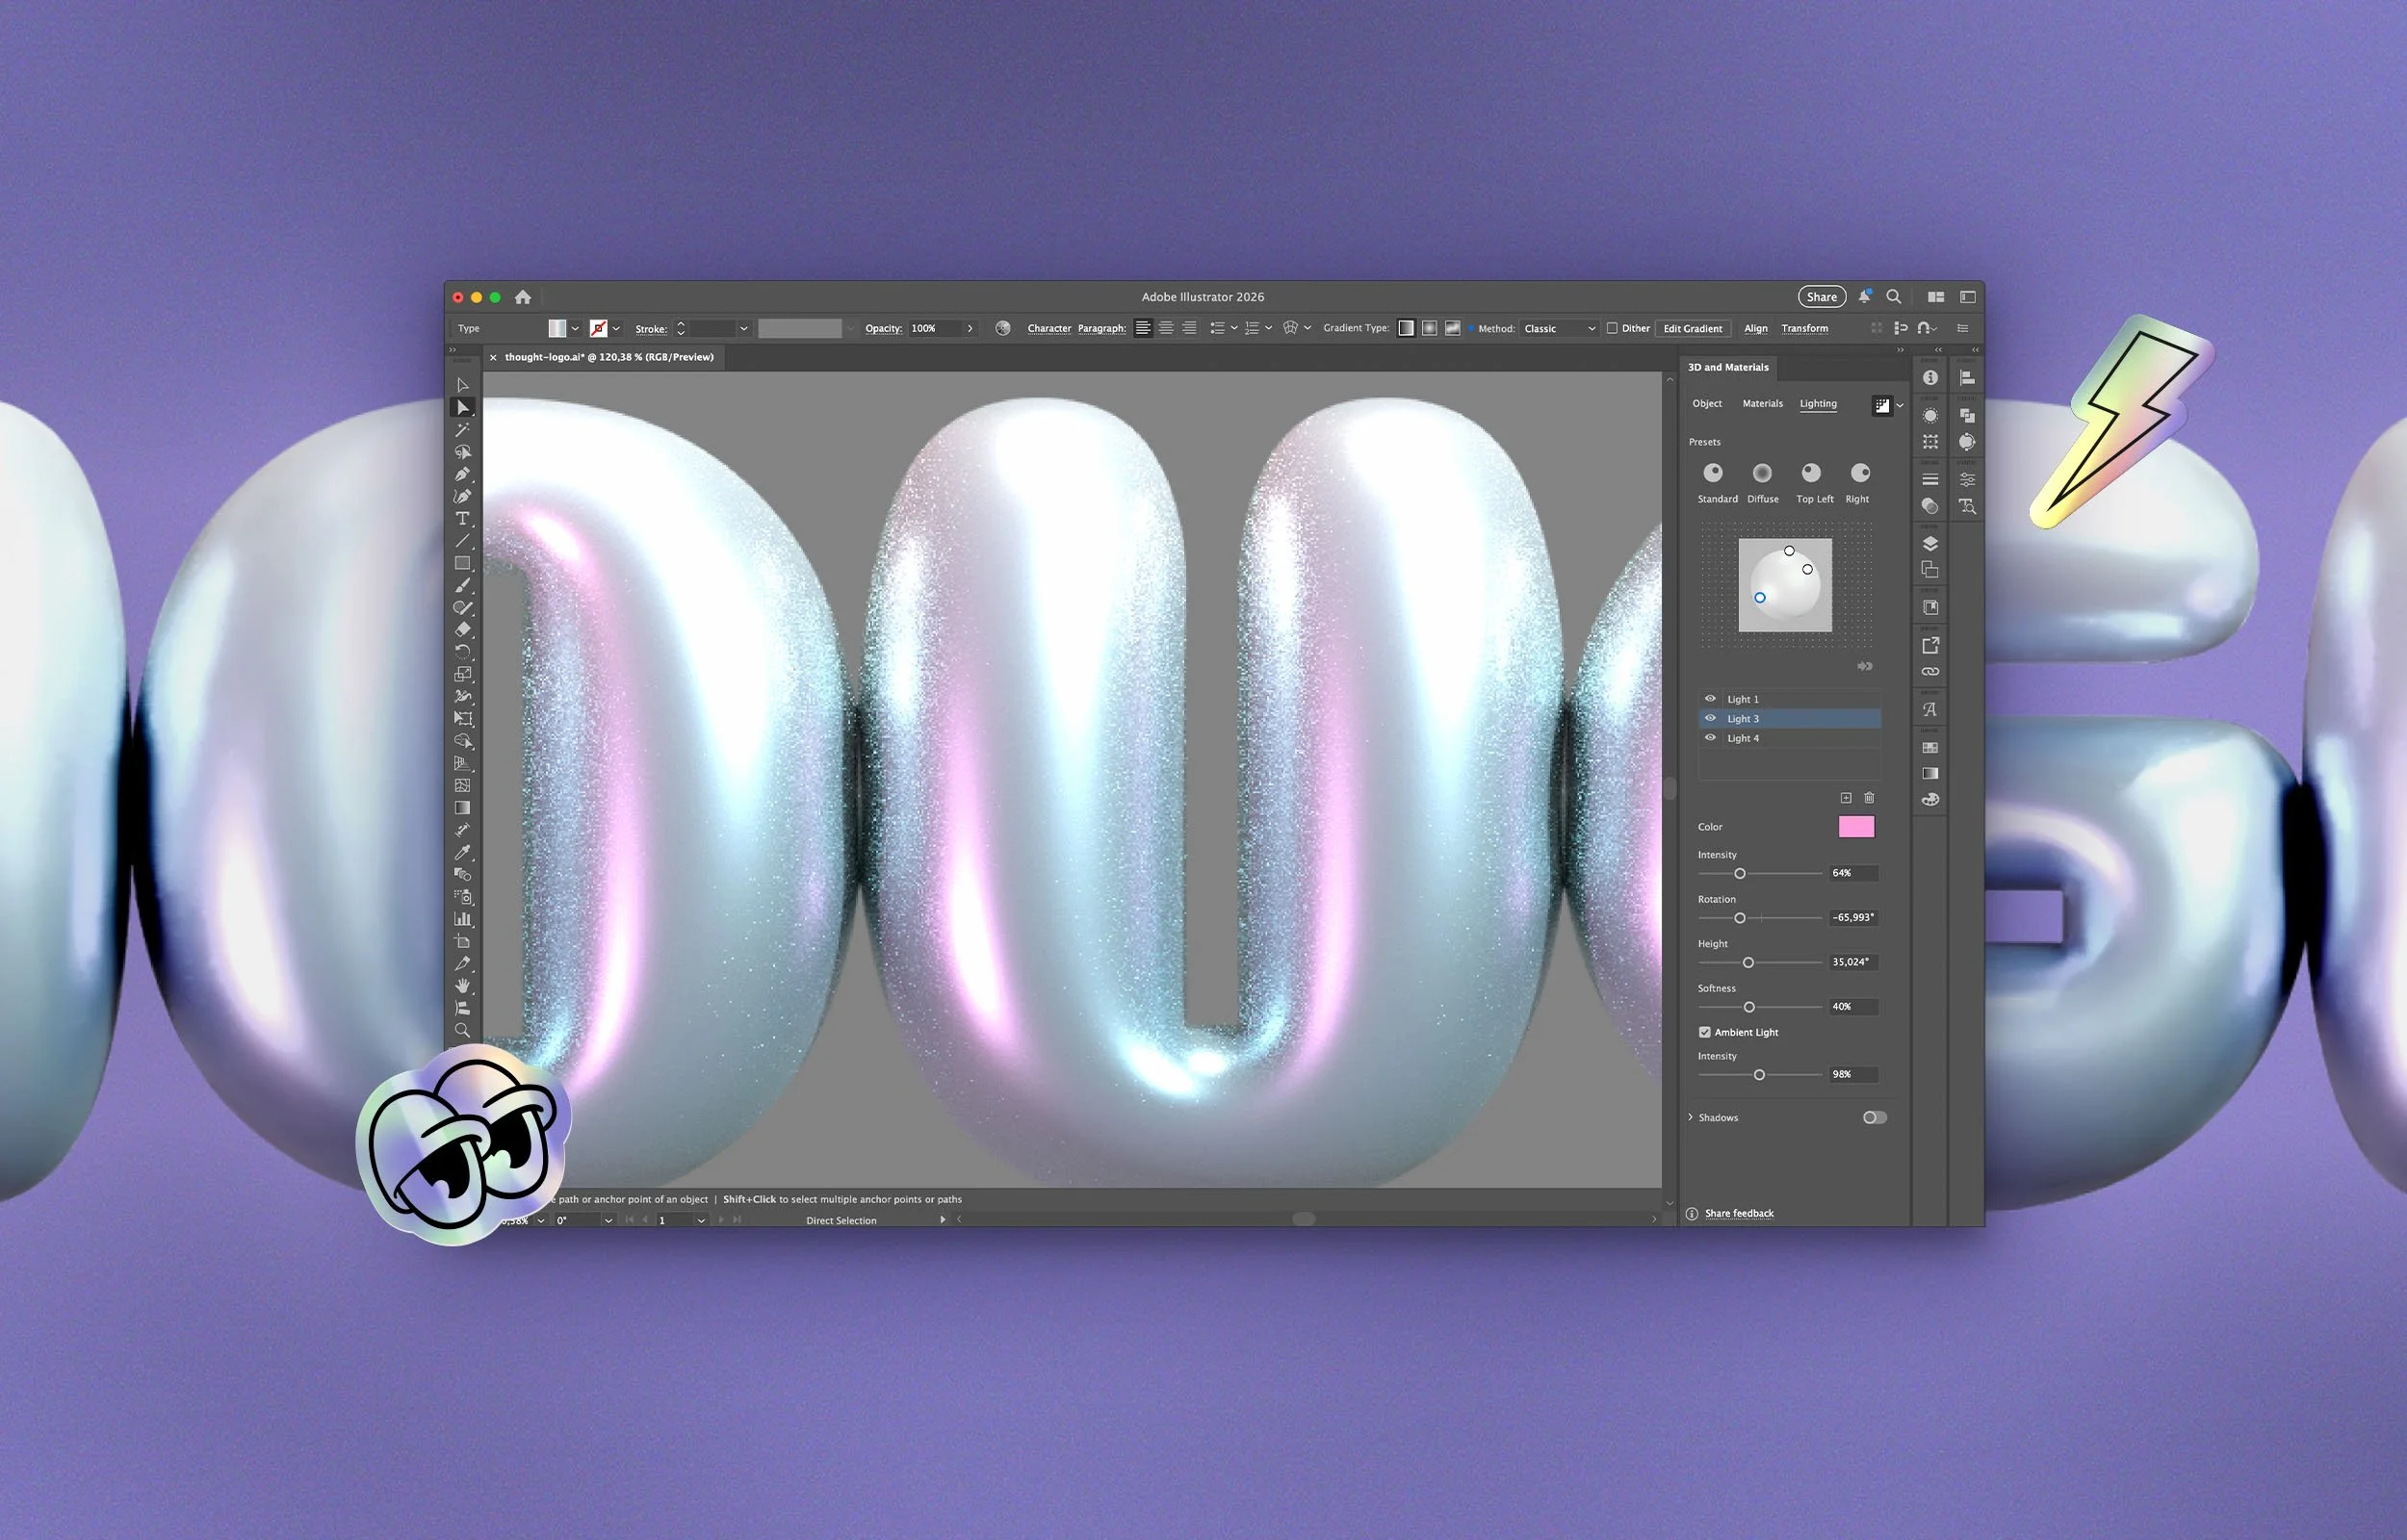Switch to the Materials tab
This screenshot has height=1540, width=2407.
(1762, 404)
